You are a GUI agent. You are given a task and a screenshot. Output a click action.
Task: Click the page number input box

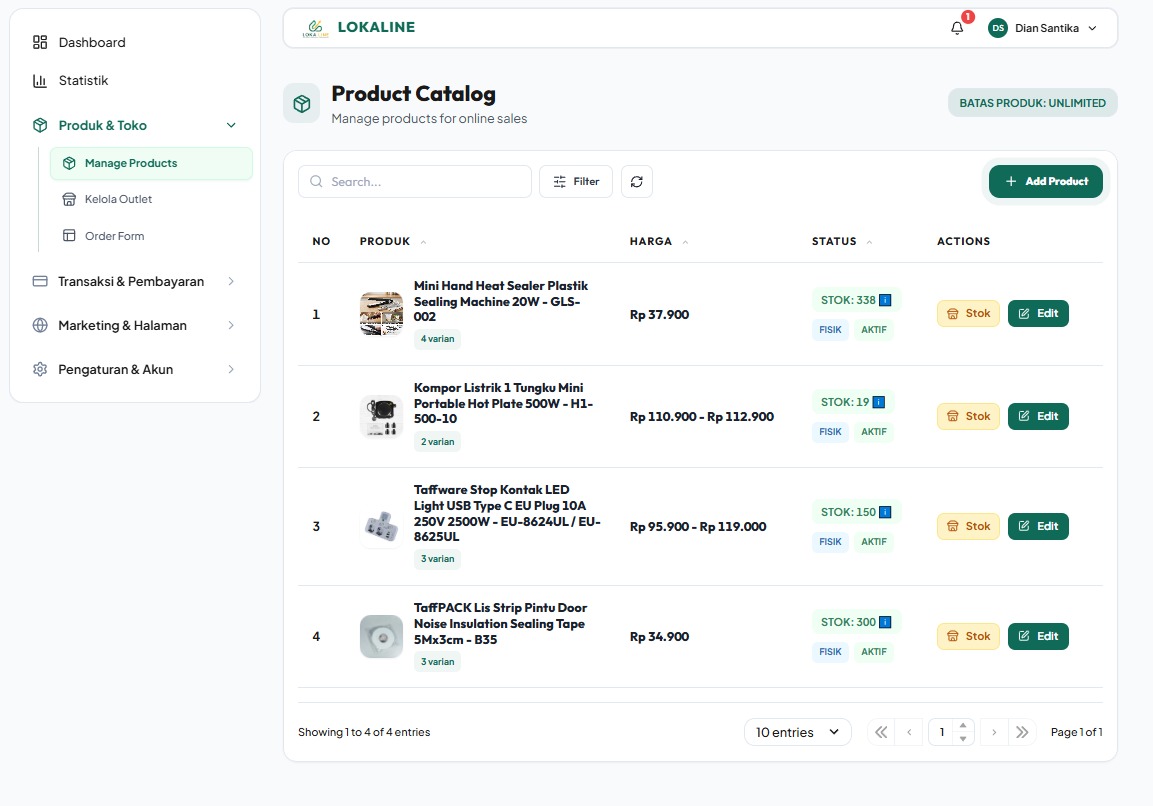[942, 732]
